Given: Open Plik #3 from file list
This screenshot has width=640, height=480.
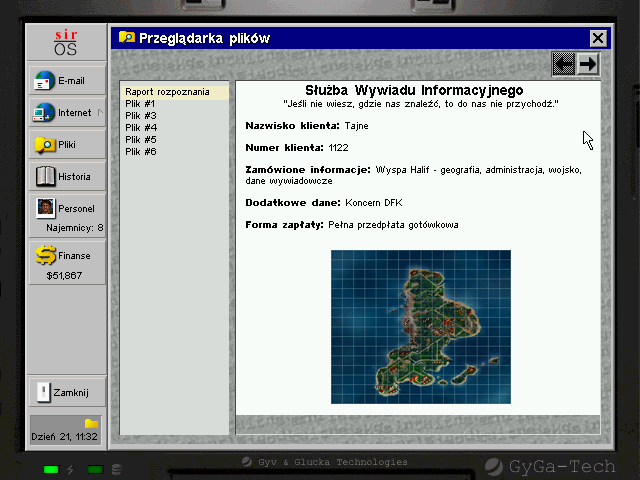Looking at the screenshot, I should [x=141, y=116].
